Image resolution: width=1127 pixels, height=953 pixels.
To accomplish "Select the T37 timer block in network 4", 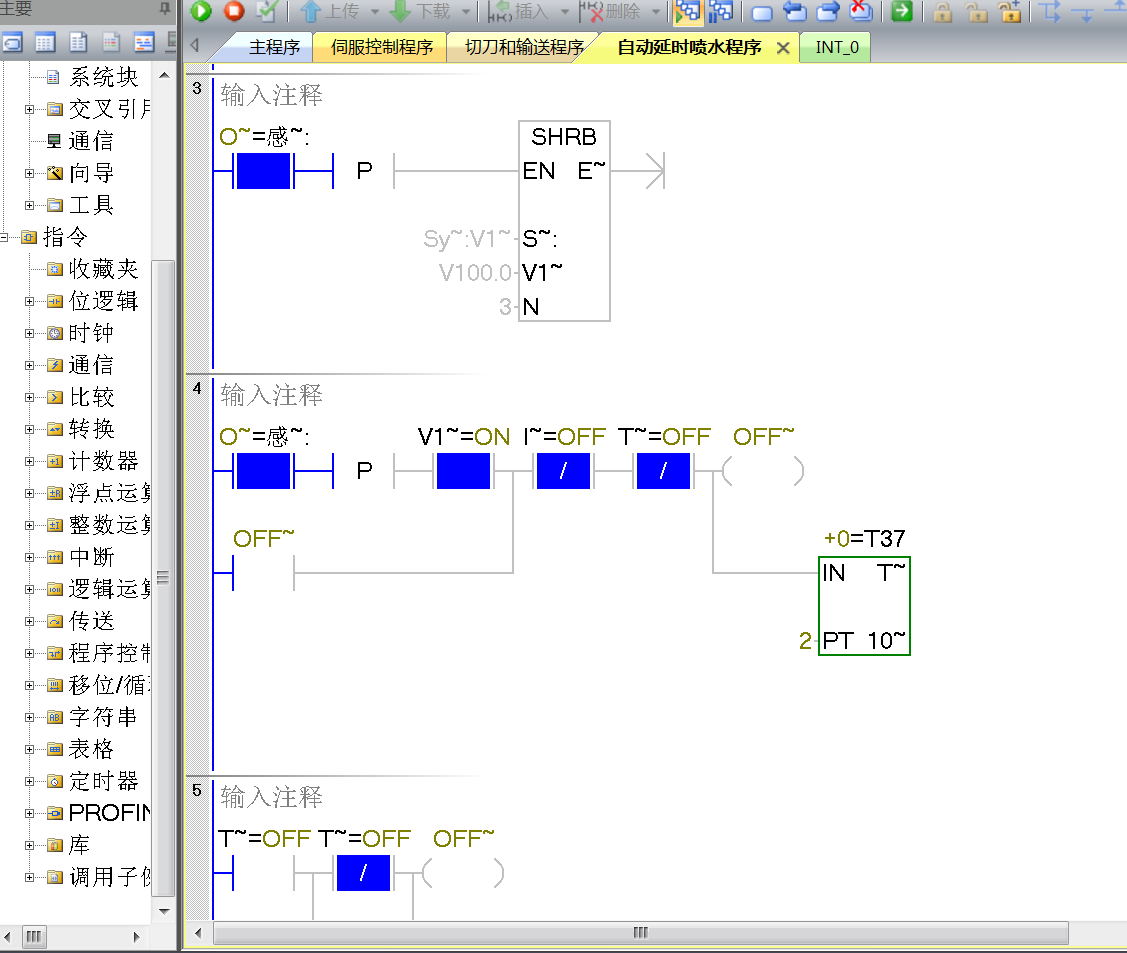I will click(x=864, y=605).
